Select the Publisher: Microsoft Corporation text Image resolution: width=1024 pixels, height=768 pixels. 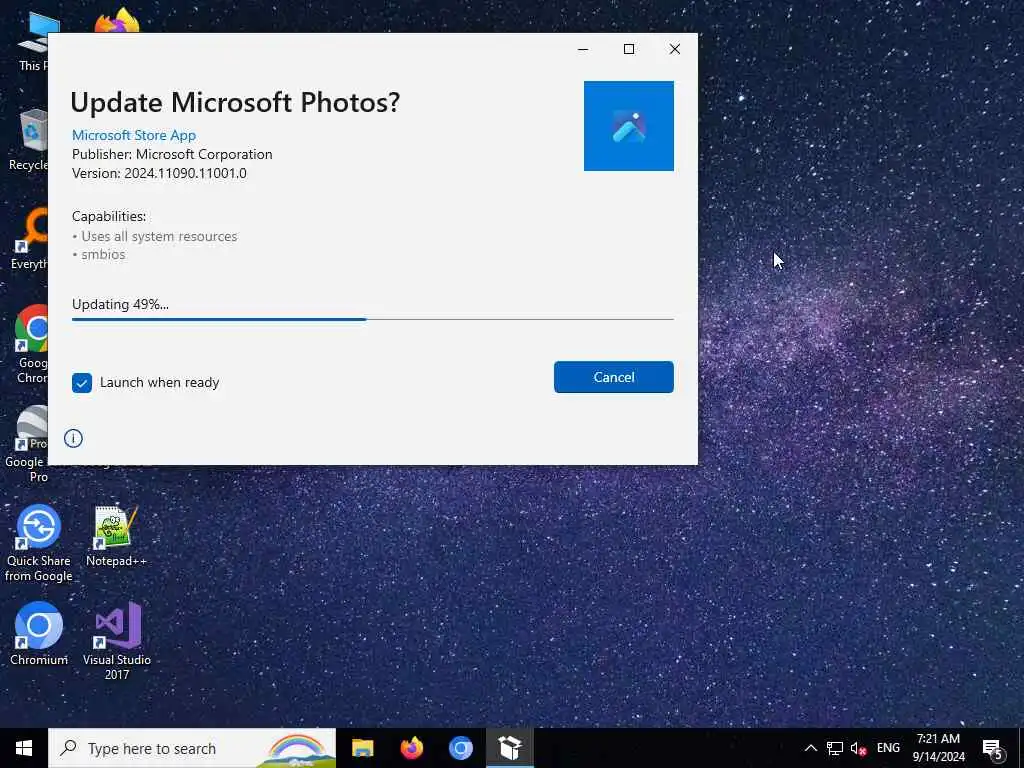tap(172, 154)
